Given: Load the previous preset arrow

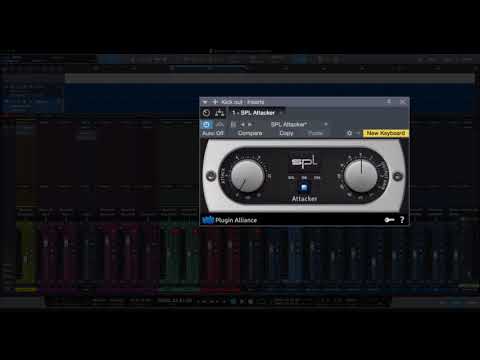Looking at the screenshot, I should pyautogui.click(x=243, y=124).
